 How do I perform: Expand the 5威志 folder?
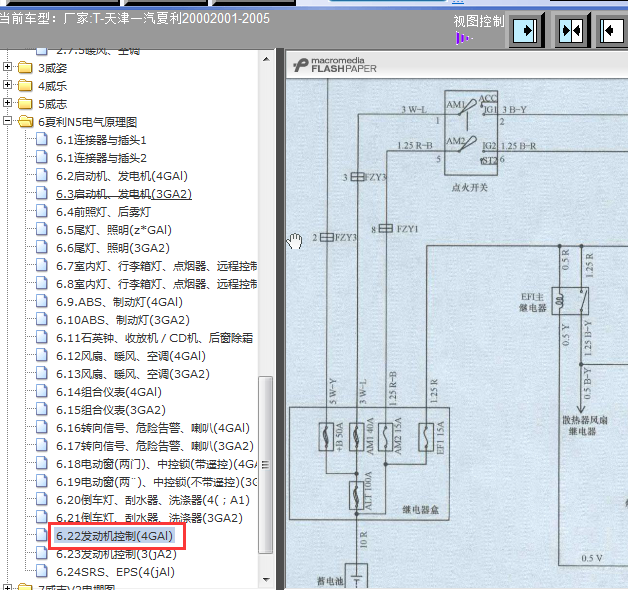pos(7,103)
